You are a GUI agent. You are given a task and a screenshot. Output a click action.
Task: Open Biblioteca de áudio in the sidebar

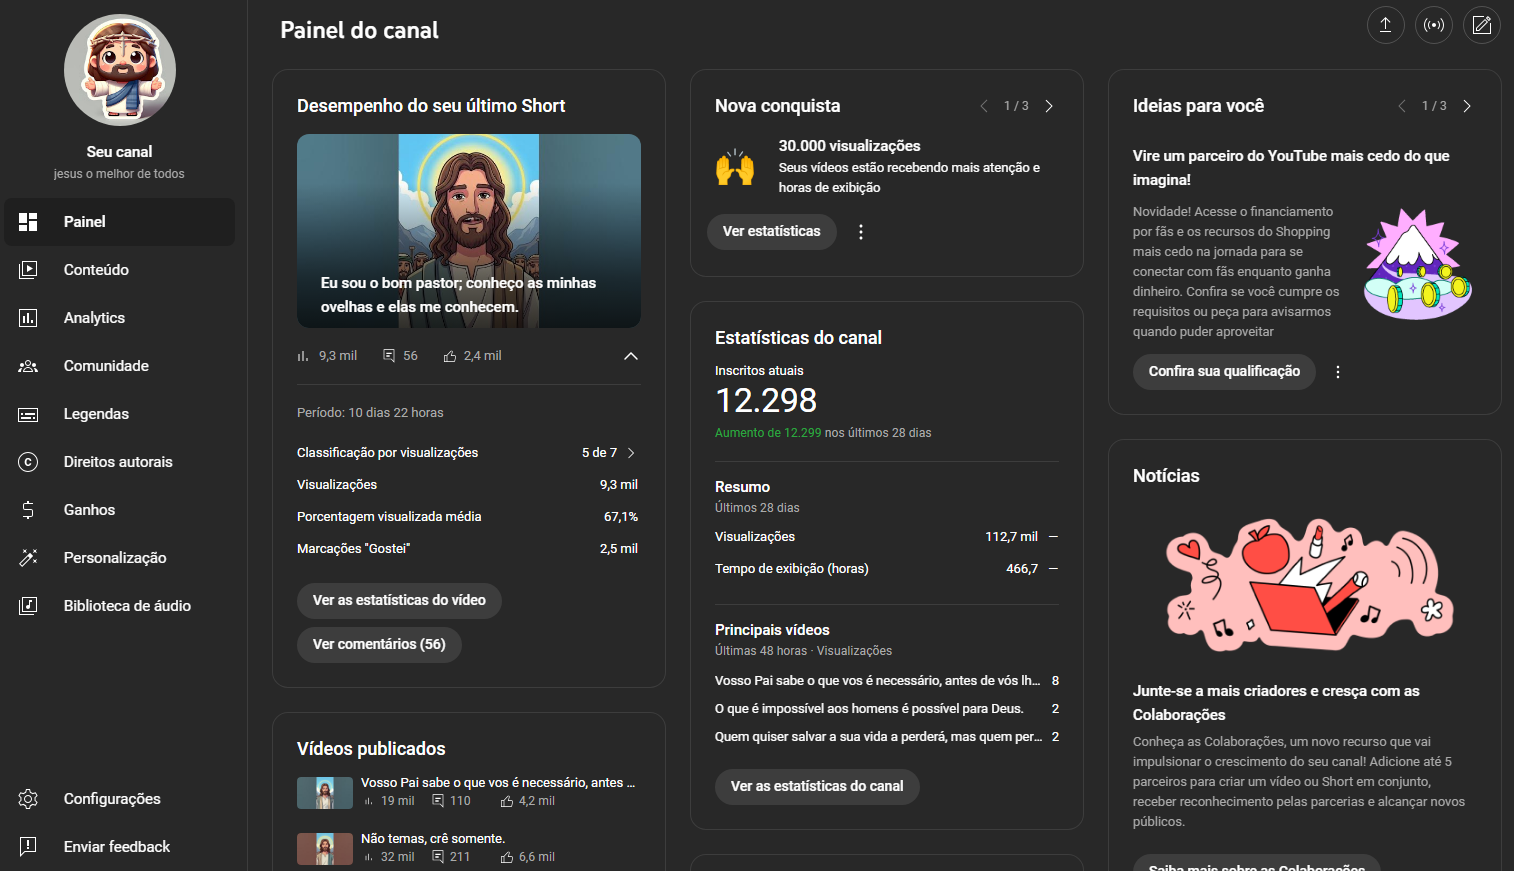[x=127, y=606]
